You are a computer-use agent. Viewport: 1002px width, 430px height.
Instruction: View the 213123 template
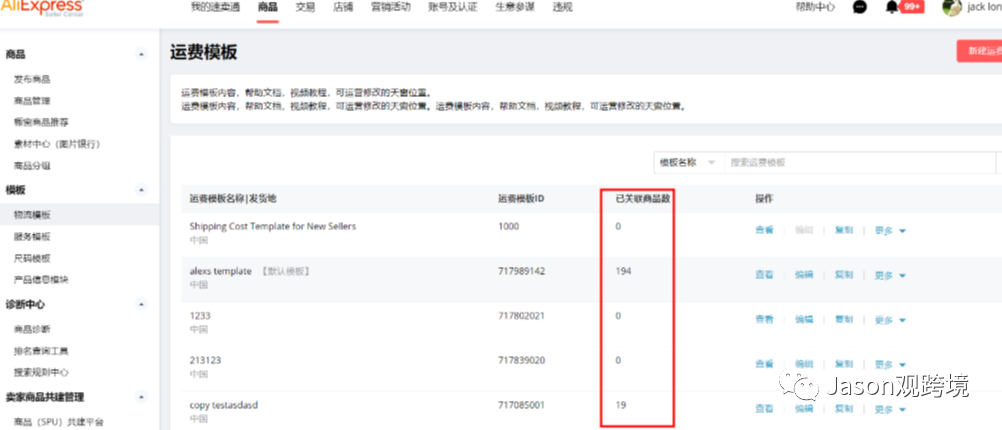(x=764, y=364)
